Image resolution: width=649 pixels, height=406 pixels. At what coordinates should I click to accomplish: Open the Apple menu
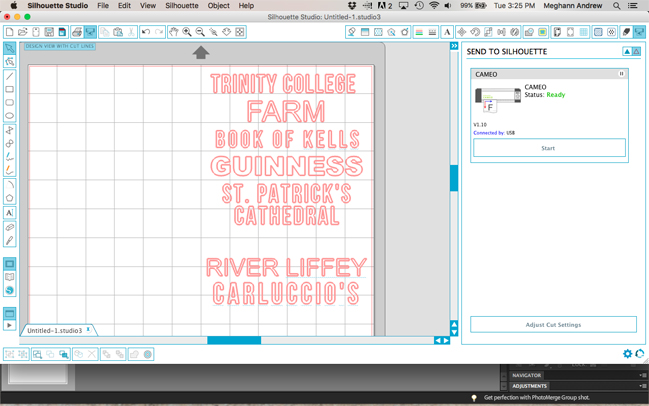point(14,5)
